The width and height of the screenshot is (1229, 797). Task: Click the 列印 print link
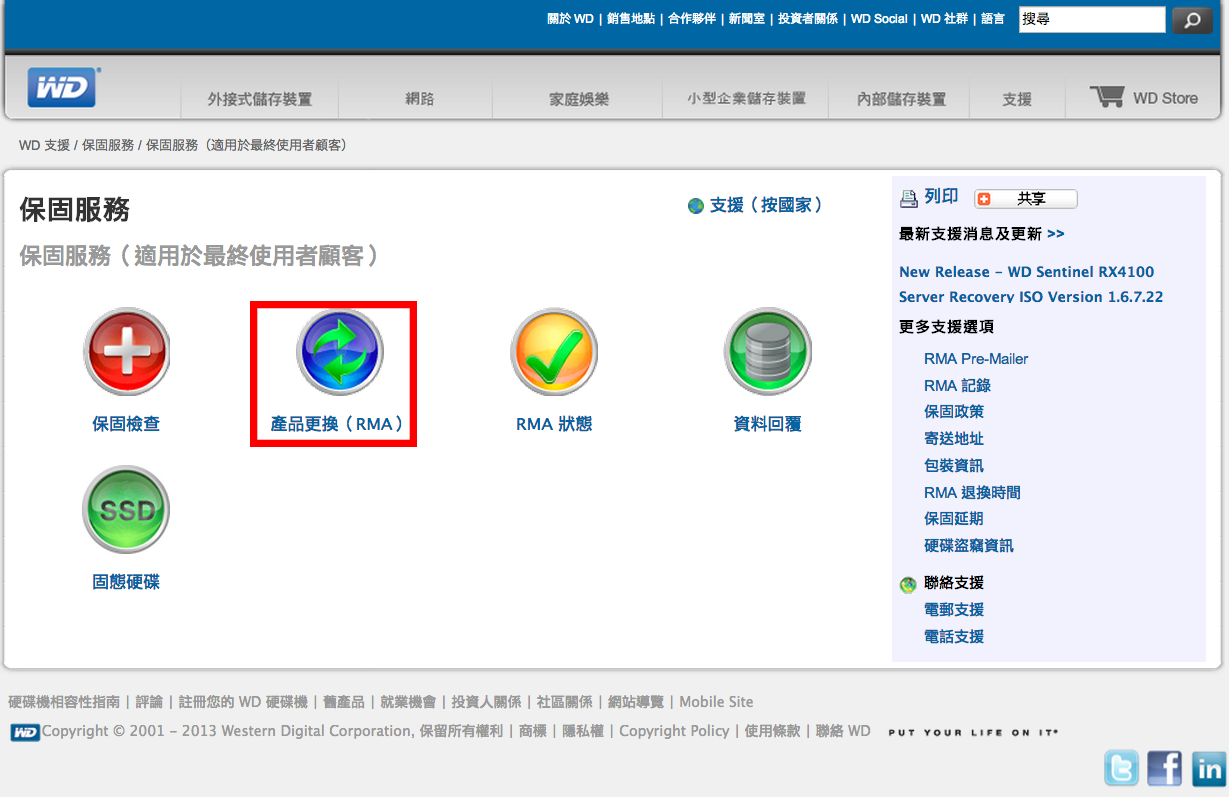pyautogui.click(x=941, y=197)
